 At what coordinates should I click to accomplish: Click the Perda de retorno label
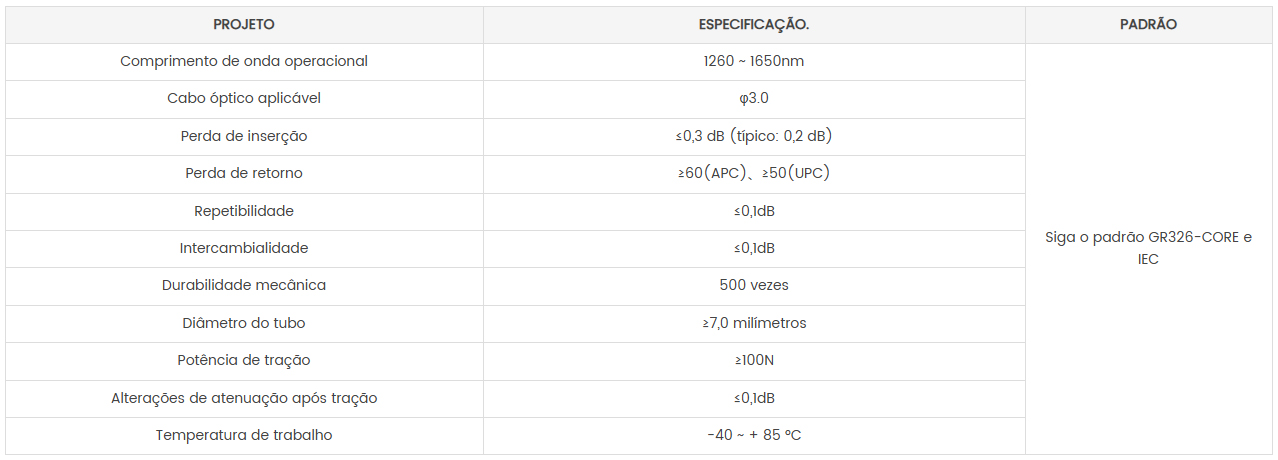(x=244, y=173)
